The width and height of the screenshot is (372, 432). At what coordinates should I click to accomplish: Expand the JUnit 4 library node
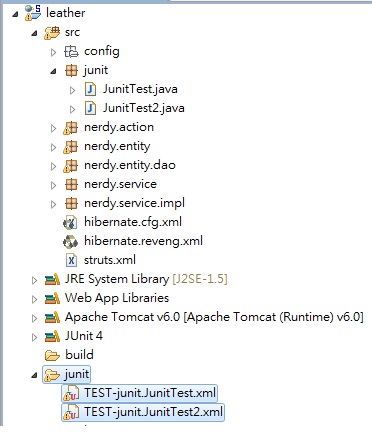coord(34,337)
